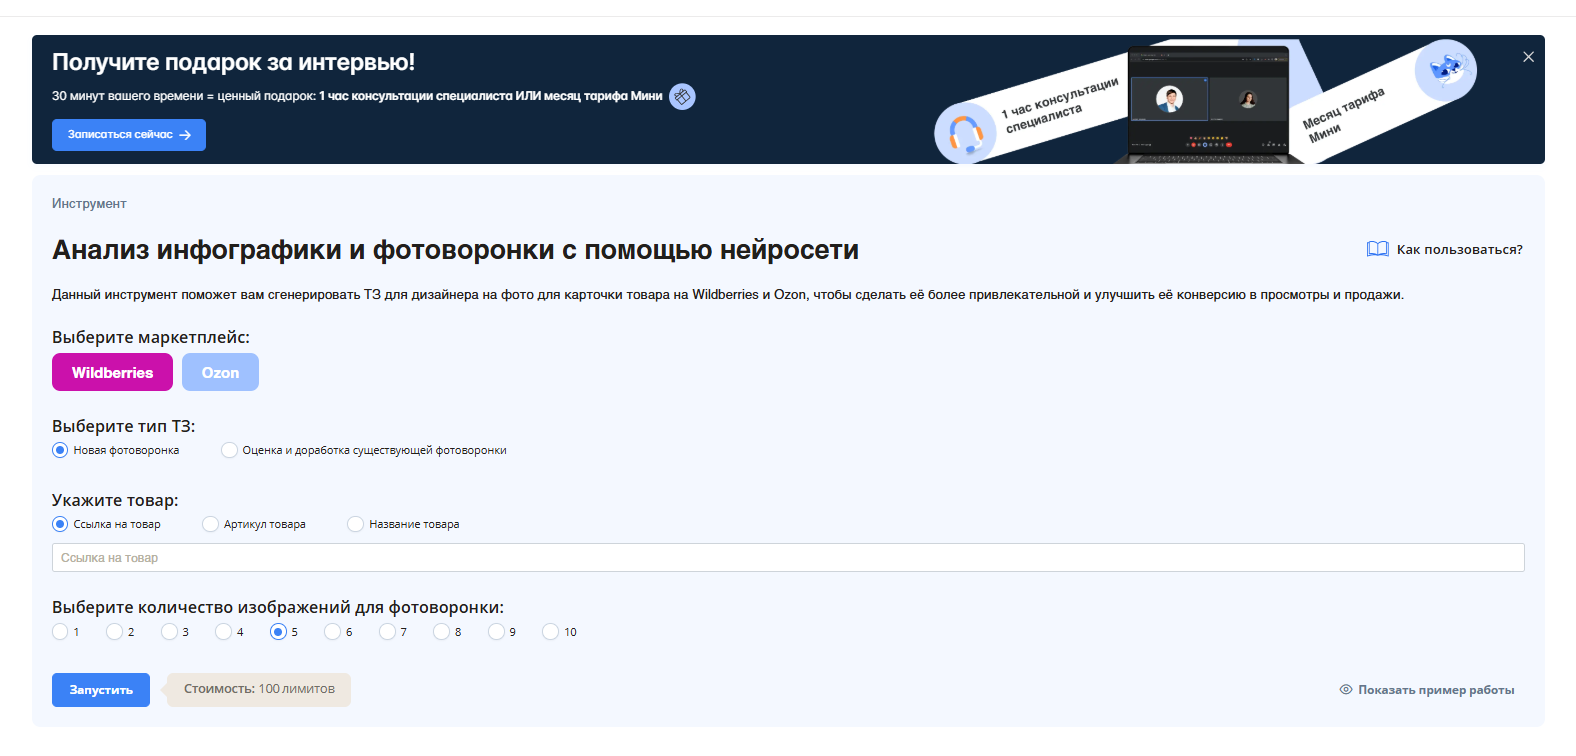Viewport: 1576px width, 756px height.
Task: Choose 'Оценка и доработка существующей фотоворонки'
Action: pyautogui.click(x=230, y=450)
